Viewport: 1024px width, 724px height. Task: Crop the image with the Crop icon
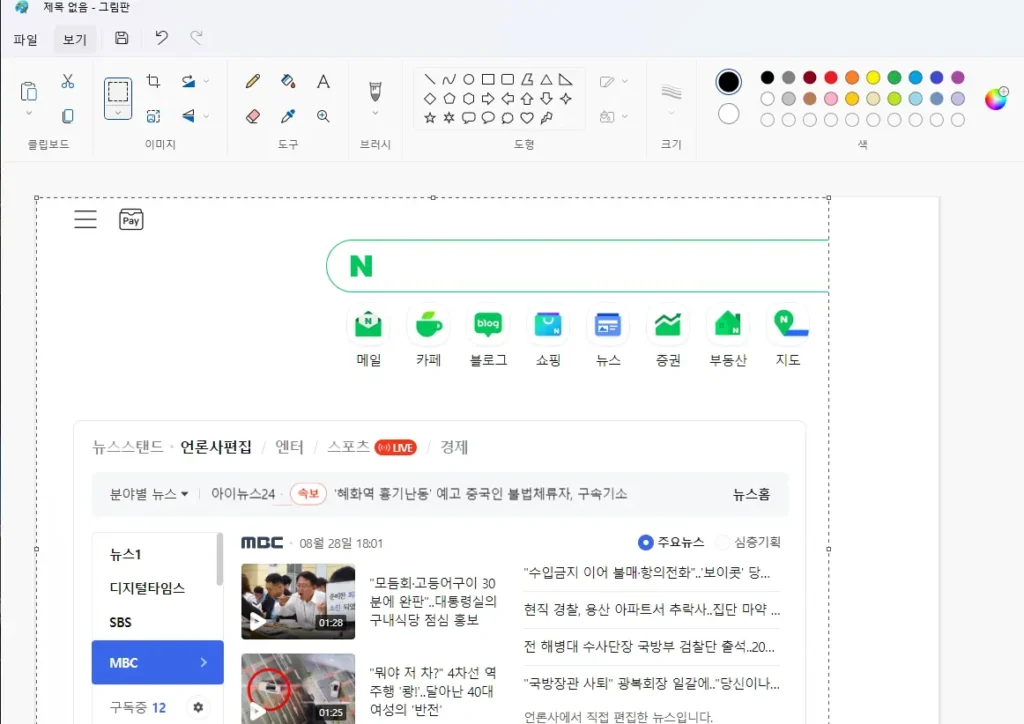point(153,81)
